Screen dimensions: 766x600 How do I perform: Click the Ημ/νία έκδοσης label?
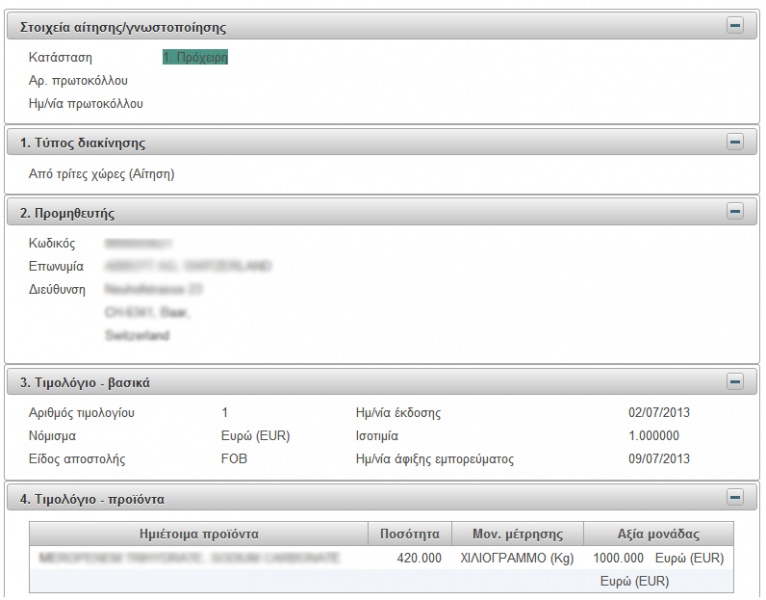398,413
